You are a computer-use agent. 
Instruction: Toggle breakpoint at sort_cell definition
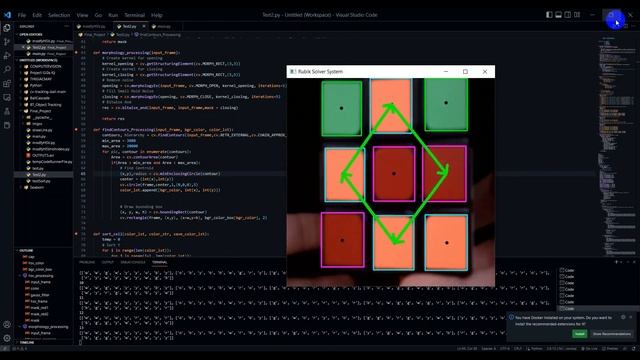click(76, 234)
